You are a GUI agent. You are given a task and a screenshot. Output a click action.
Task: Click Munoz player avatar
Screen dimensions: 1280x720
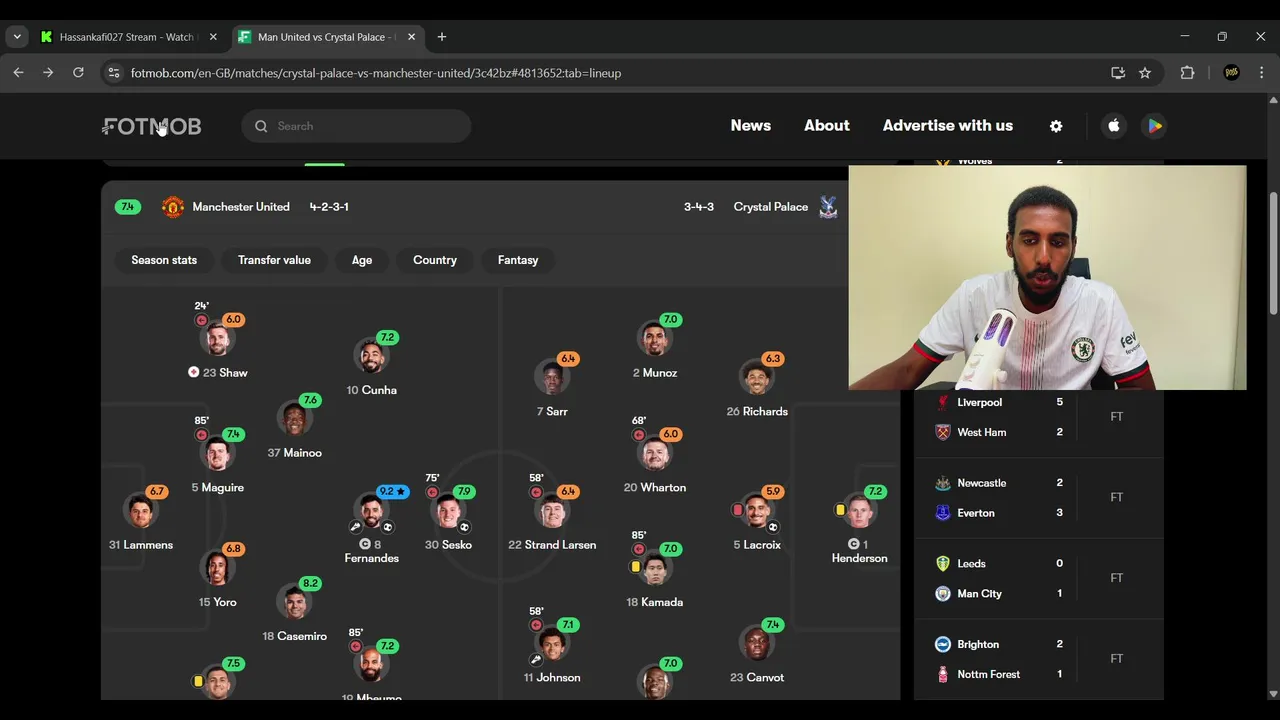point(654,340)
